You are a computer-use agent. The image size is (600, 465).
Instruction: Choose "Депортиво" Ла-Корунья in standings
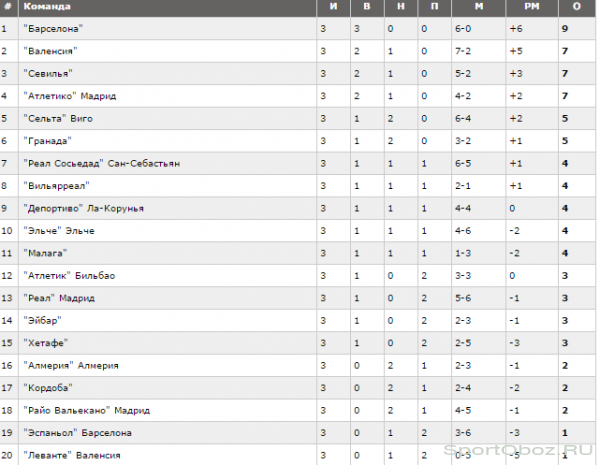(83, 209)
